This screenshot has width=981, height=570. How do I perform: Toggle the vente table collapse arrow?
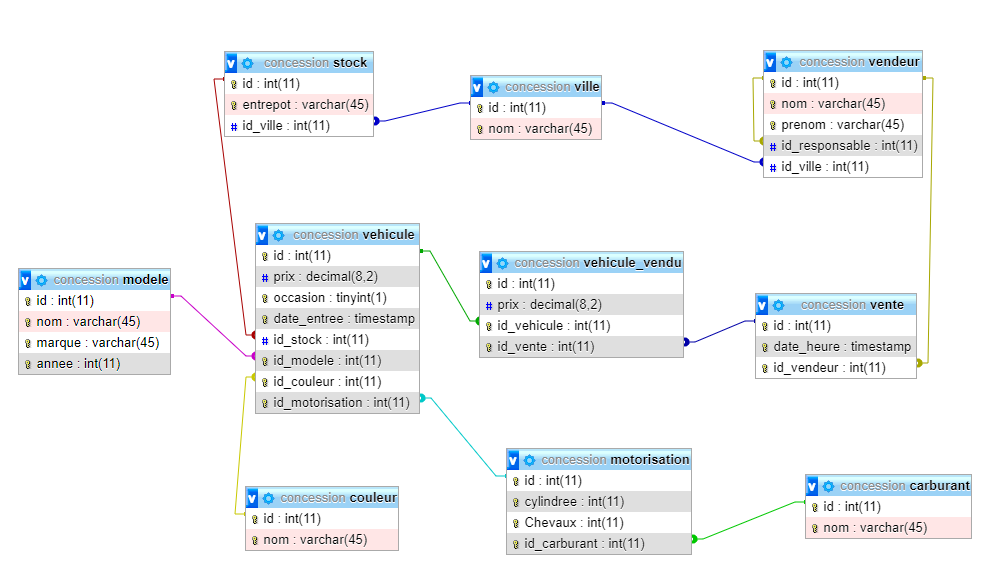point(763,305)
